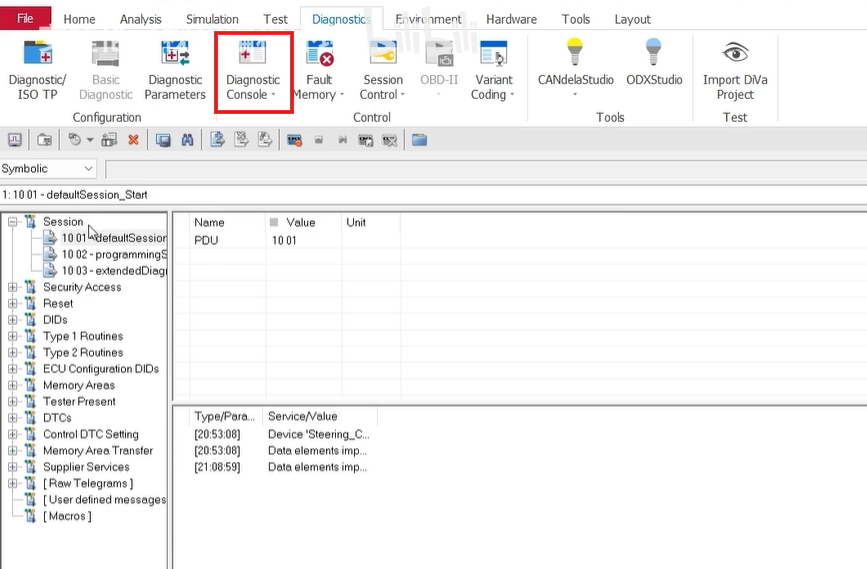Expand the Type 1 Routines node
Screen dimensions: 867x569
13,336
